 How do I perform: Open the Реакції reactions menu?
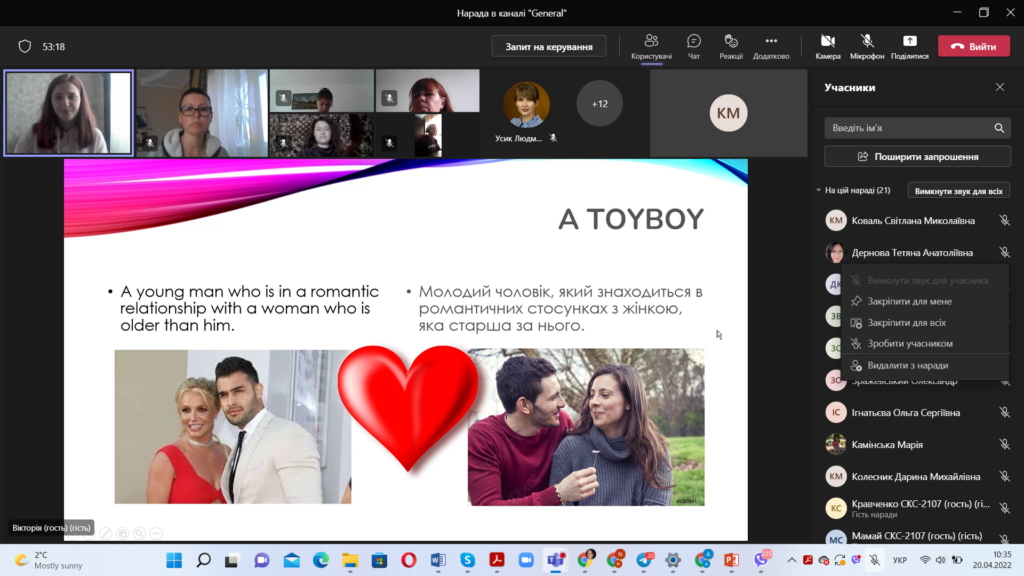point(731,47)
